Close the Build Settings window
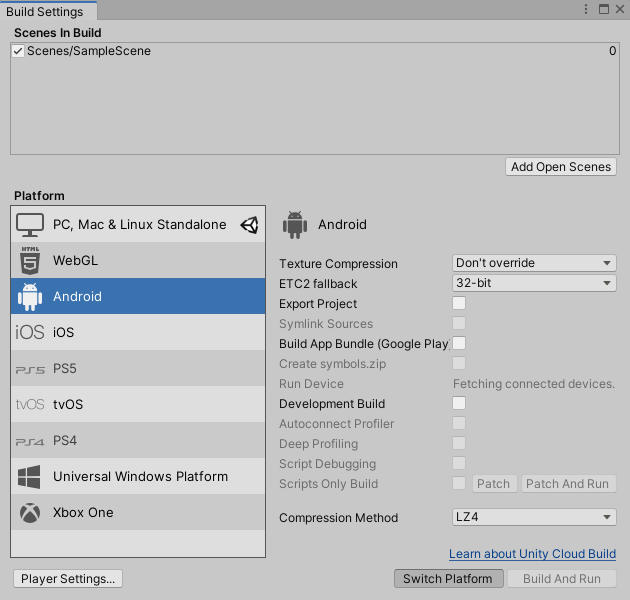Viewport: 630px width, 600px height. pos(620,9)
